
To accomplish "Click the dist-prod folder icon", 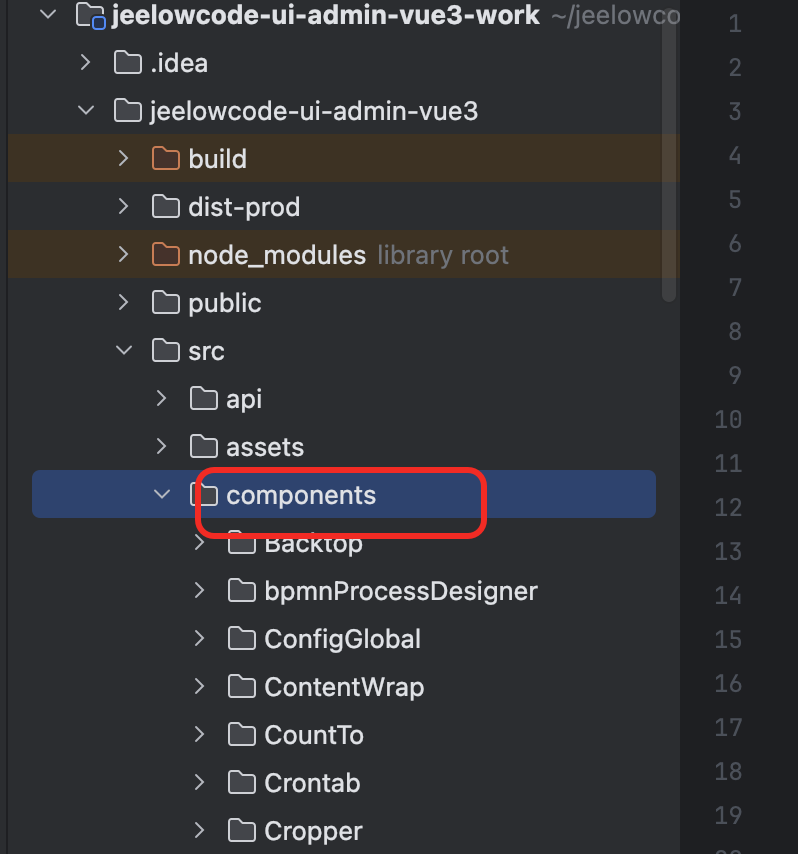I will point(165,207).
